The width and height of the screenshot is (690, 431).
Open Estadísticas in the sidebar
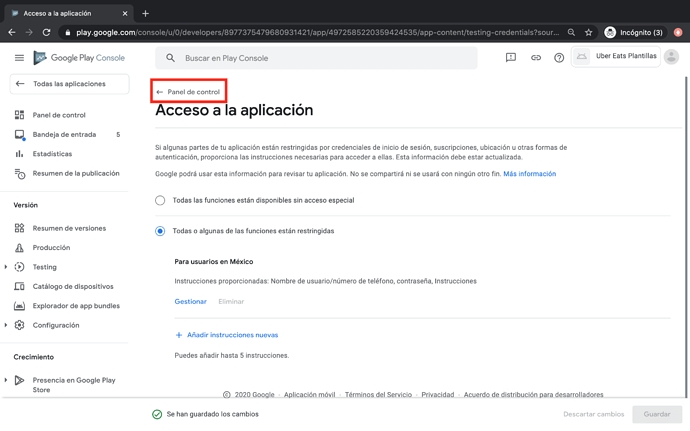click(x=52, y=154)
